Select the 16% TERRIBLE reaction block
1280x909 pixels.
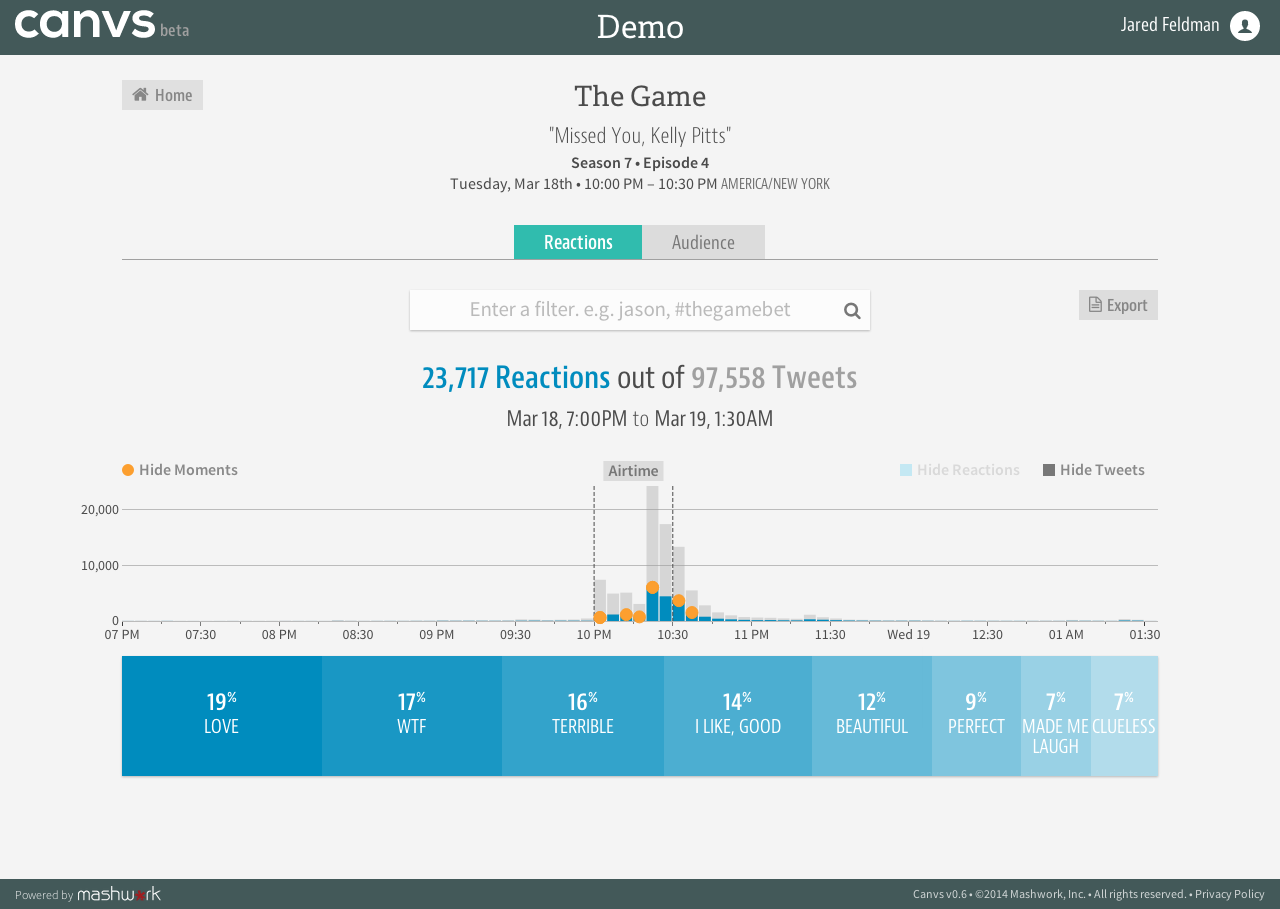pos(583,716)
